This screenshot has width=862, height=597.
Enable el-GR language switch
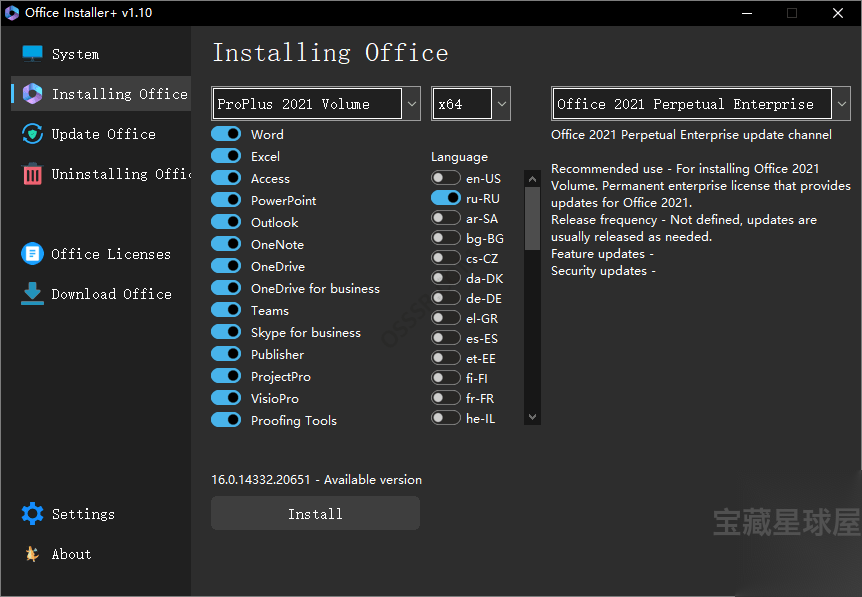tap(446, 317)
